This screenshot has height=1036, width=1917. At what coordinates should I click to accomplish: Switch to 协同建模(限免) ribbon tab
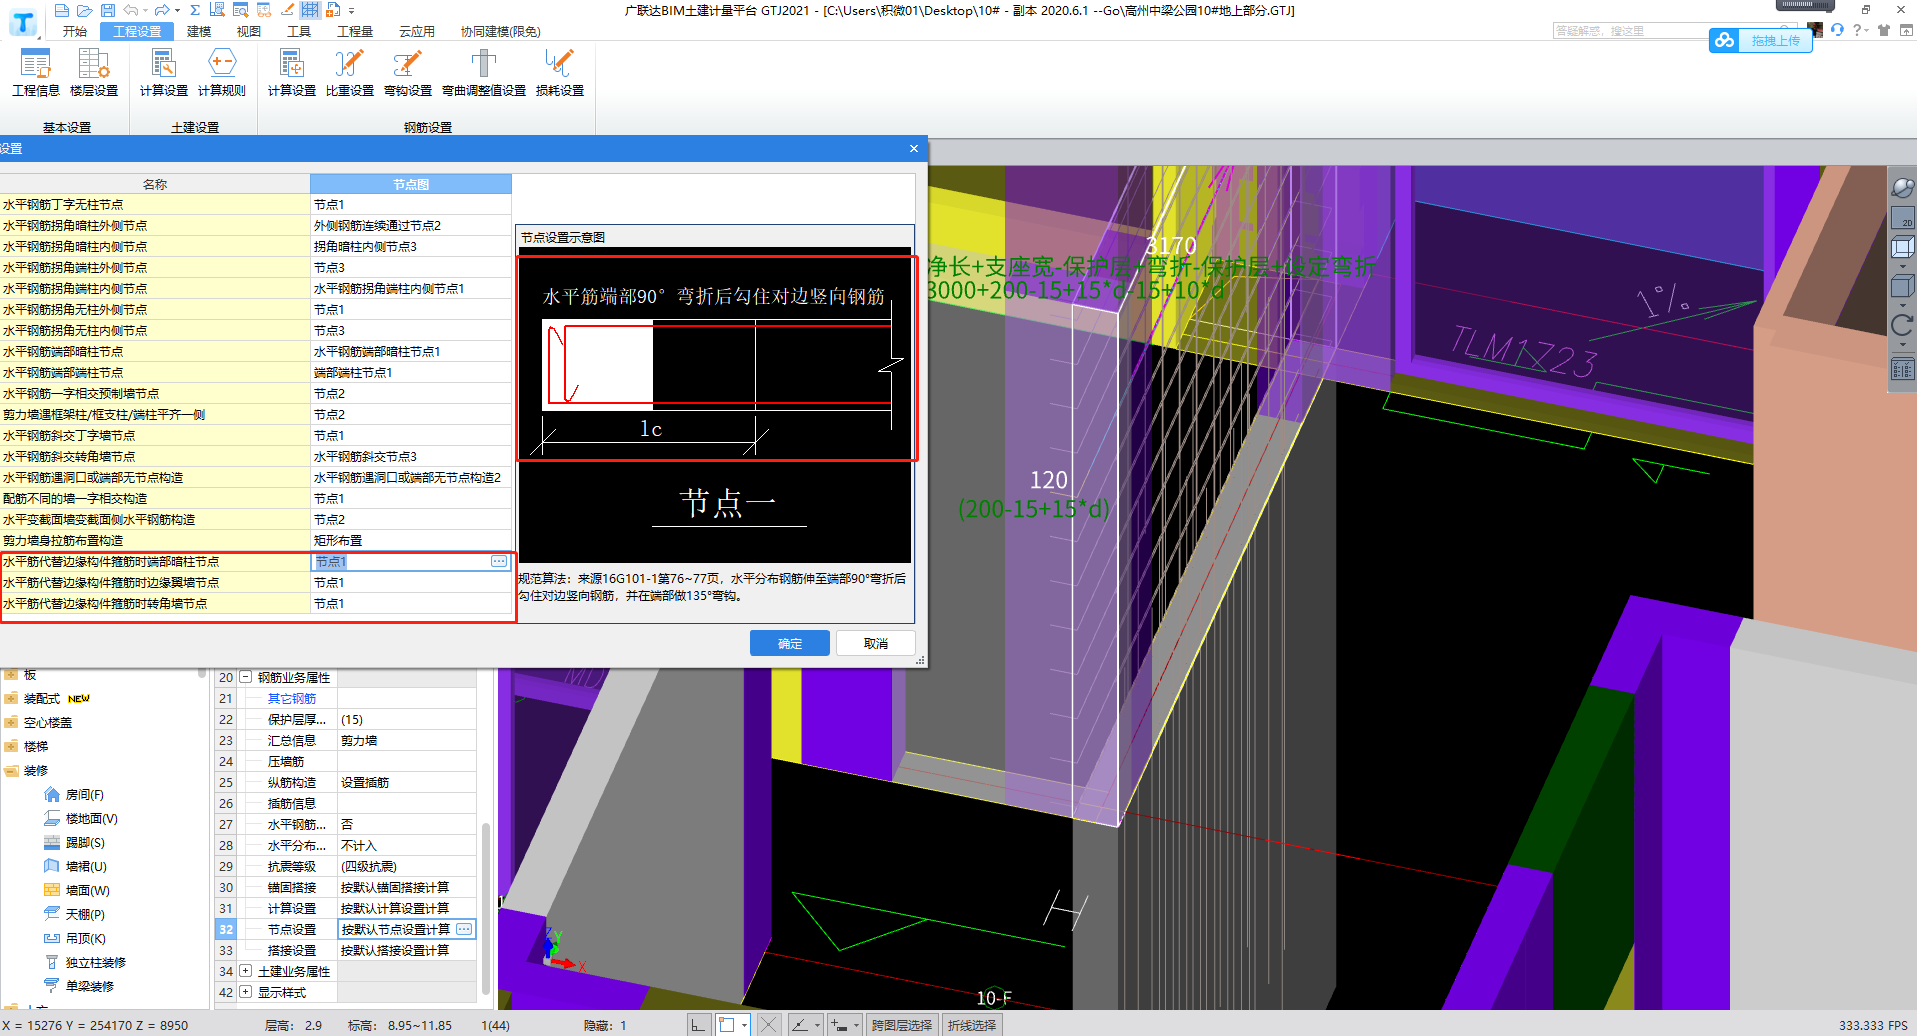(x=500, y=31)
